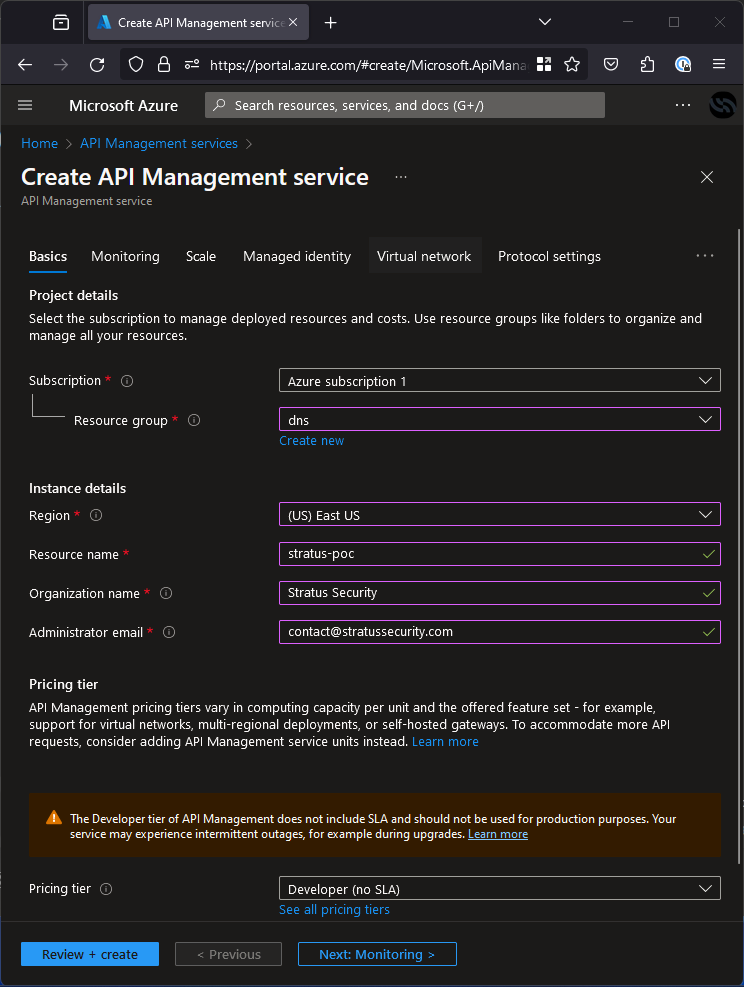This screenshot has height=987, width=744.
Task: Click info icon next to Region
Action: (x=96, y=515)
